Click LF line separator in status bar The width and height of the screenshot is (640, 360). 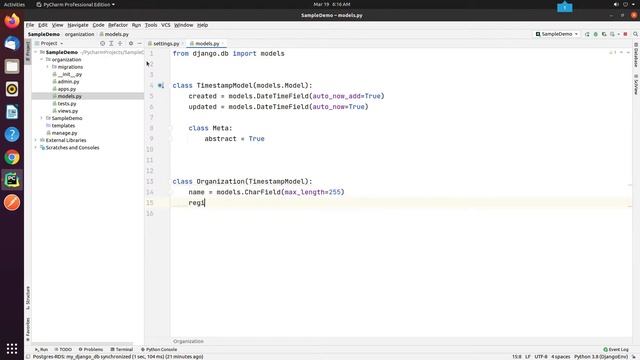click(528, 357)
